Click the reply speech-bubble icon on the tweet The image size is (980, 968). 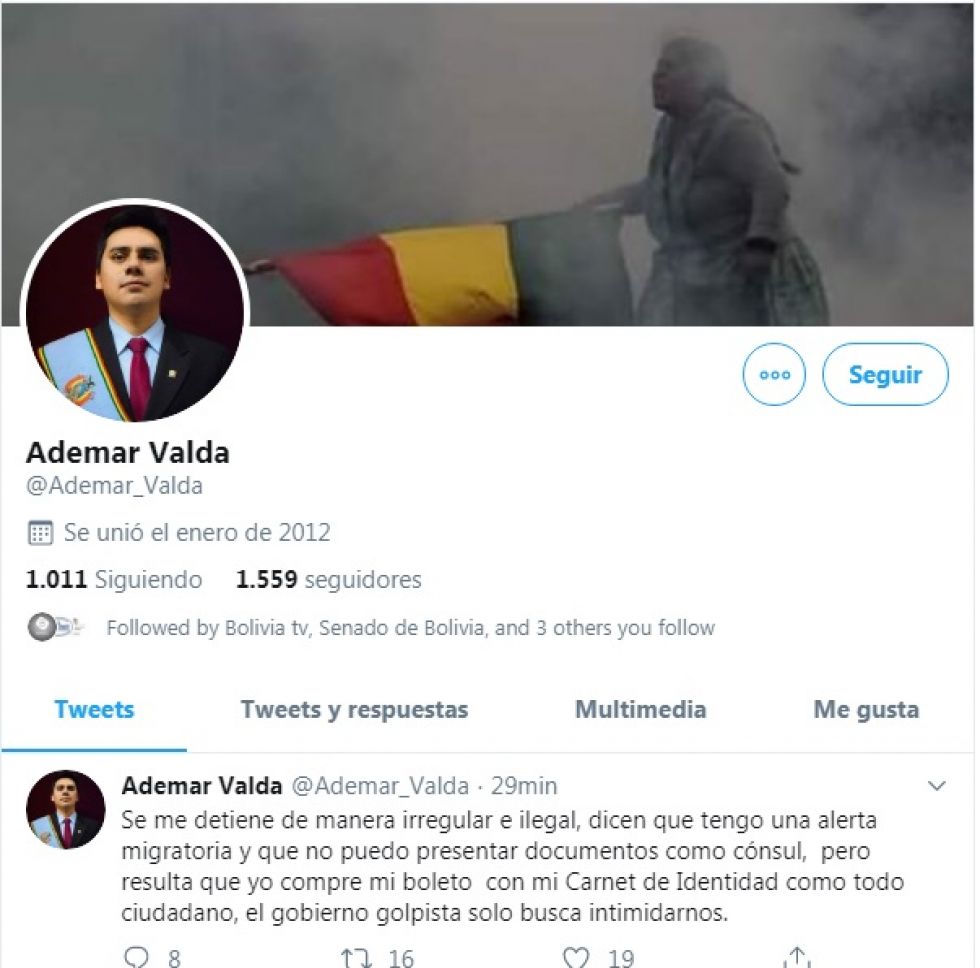point(136,957)
